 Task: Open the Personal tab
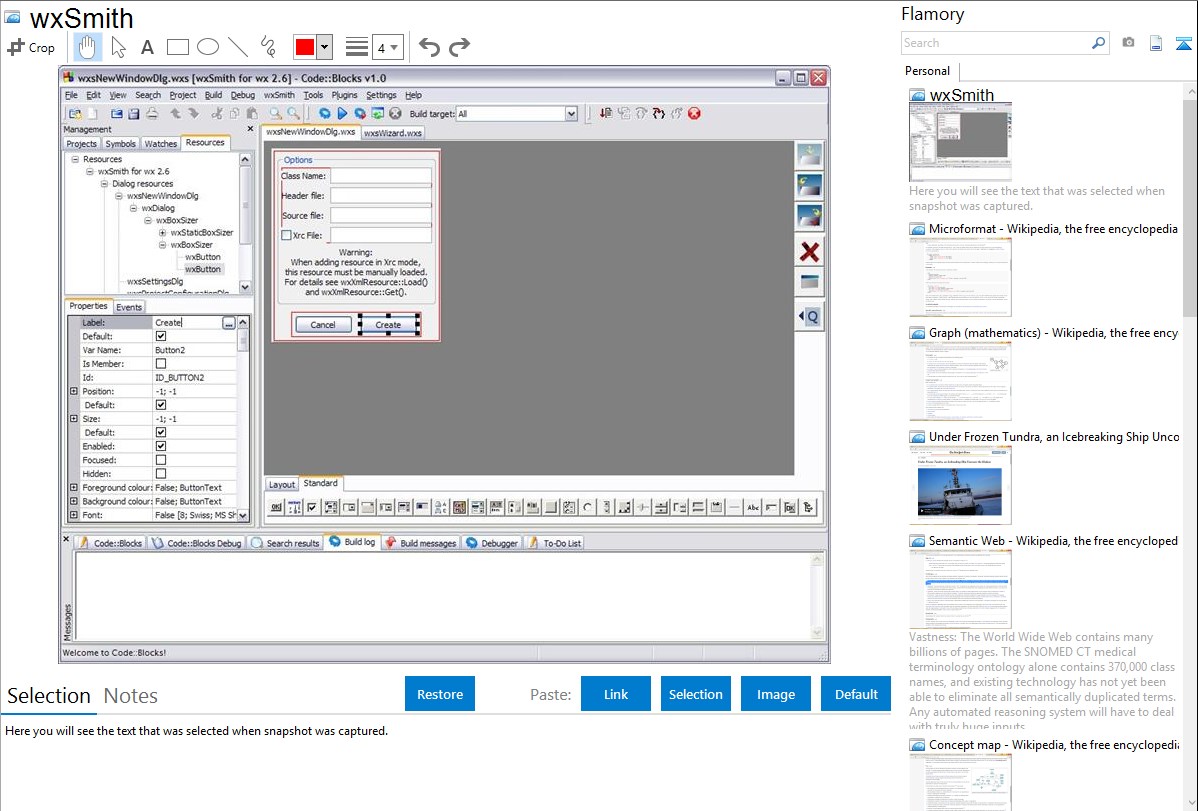click(x=927, y=71)
